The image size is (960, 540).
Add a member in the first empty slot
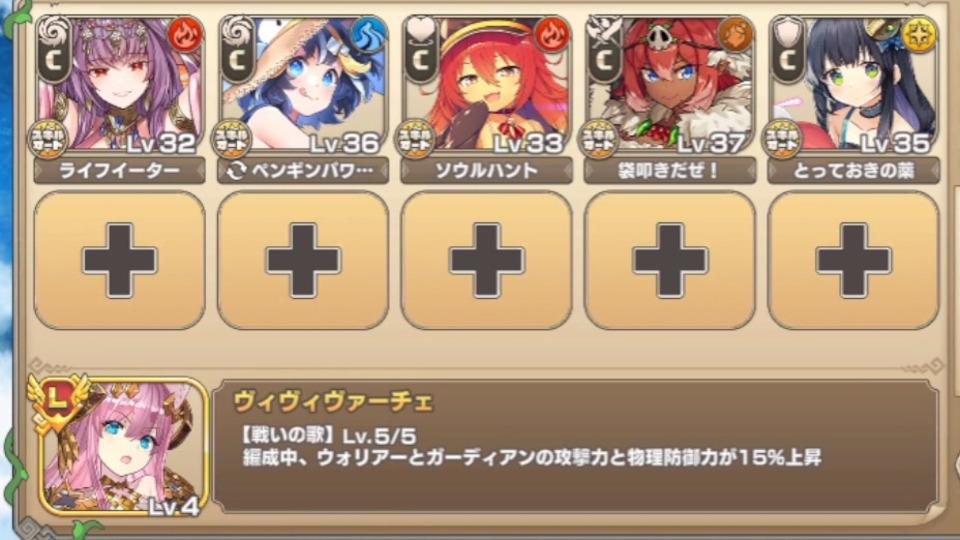click(x=119, y=260)
